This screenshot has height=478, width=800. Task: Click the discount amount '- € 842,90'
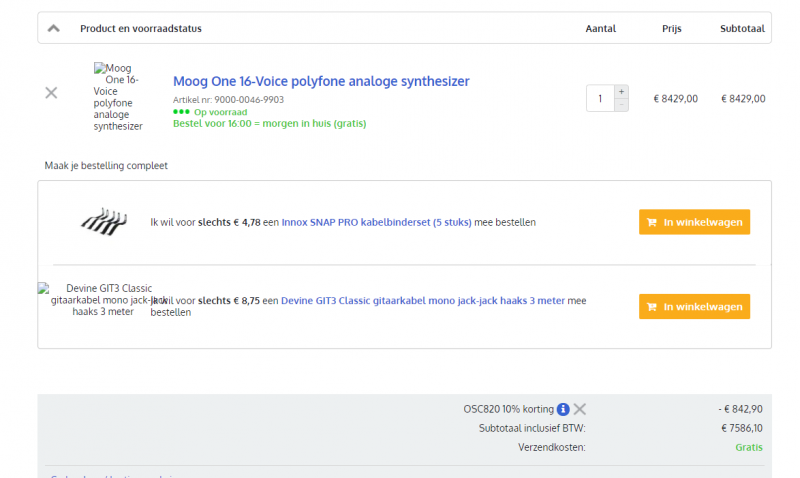[740, 409]
